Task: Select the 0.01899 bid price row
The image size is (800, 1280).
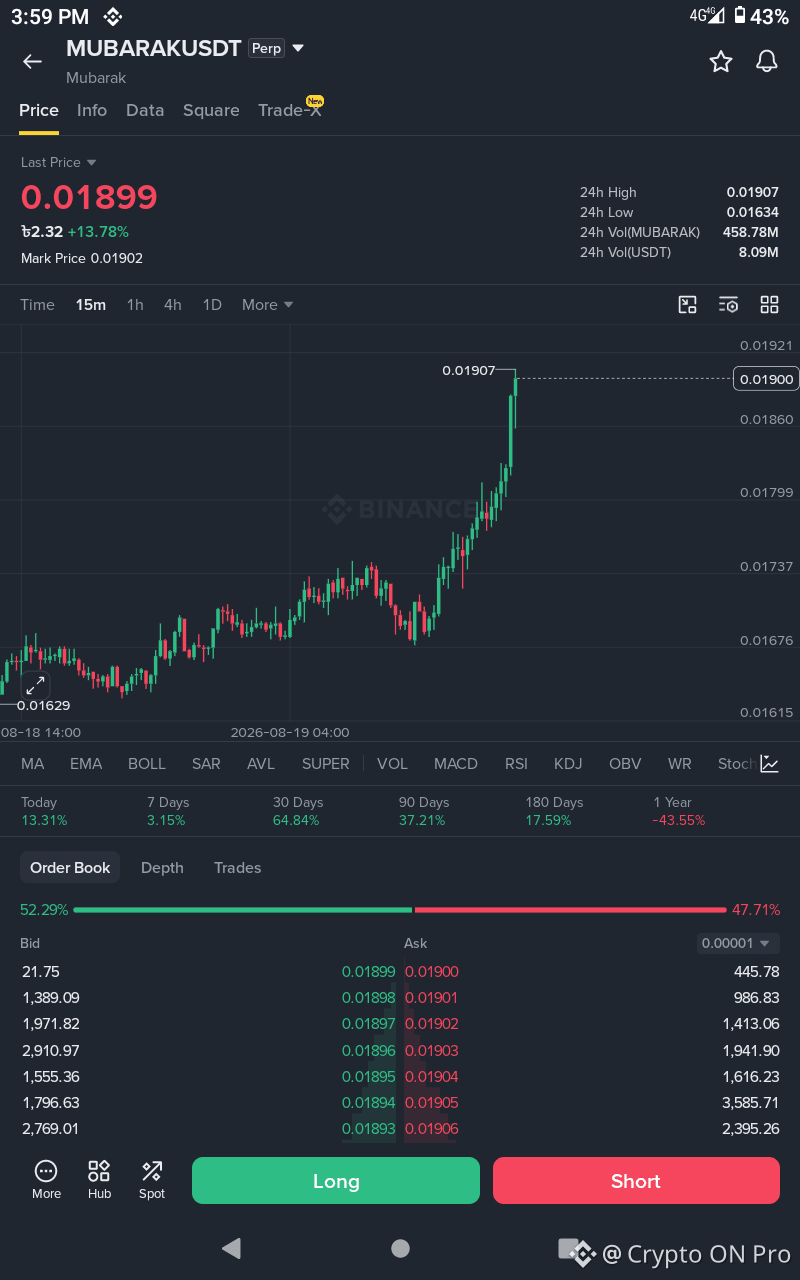Action: coord(208,972)
